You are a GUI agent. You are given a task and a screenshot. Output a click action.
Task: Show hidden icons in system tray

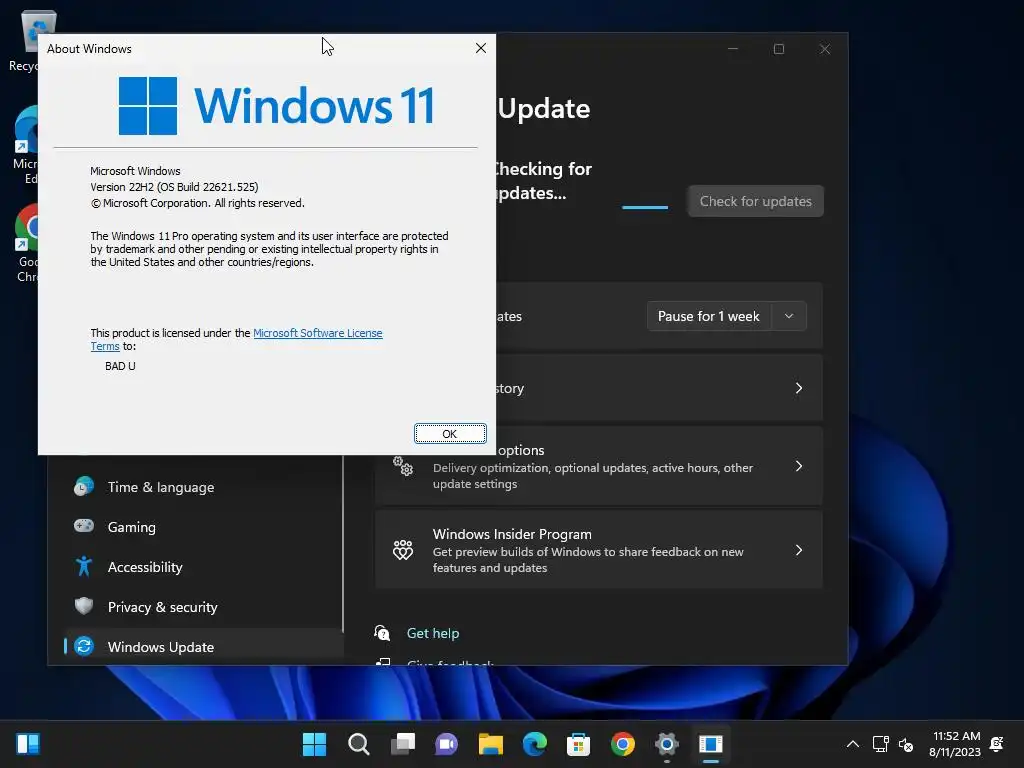pos(853,744)
